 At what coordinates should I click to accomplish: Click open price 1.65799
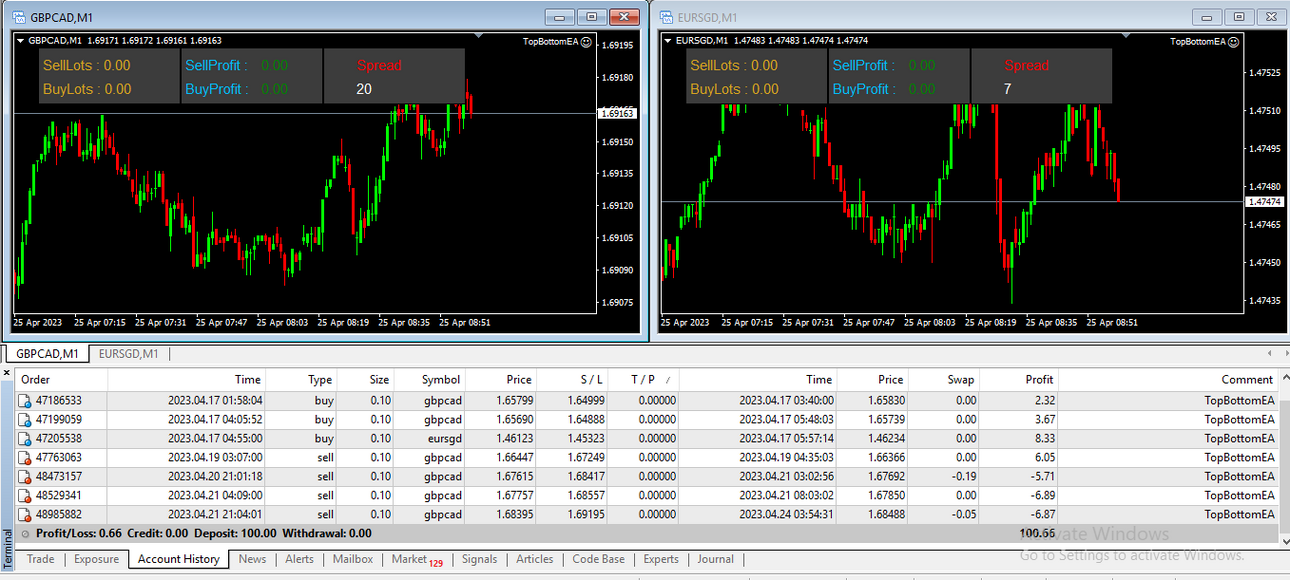pyautogui.click(x=512, y=401)
